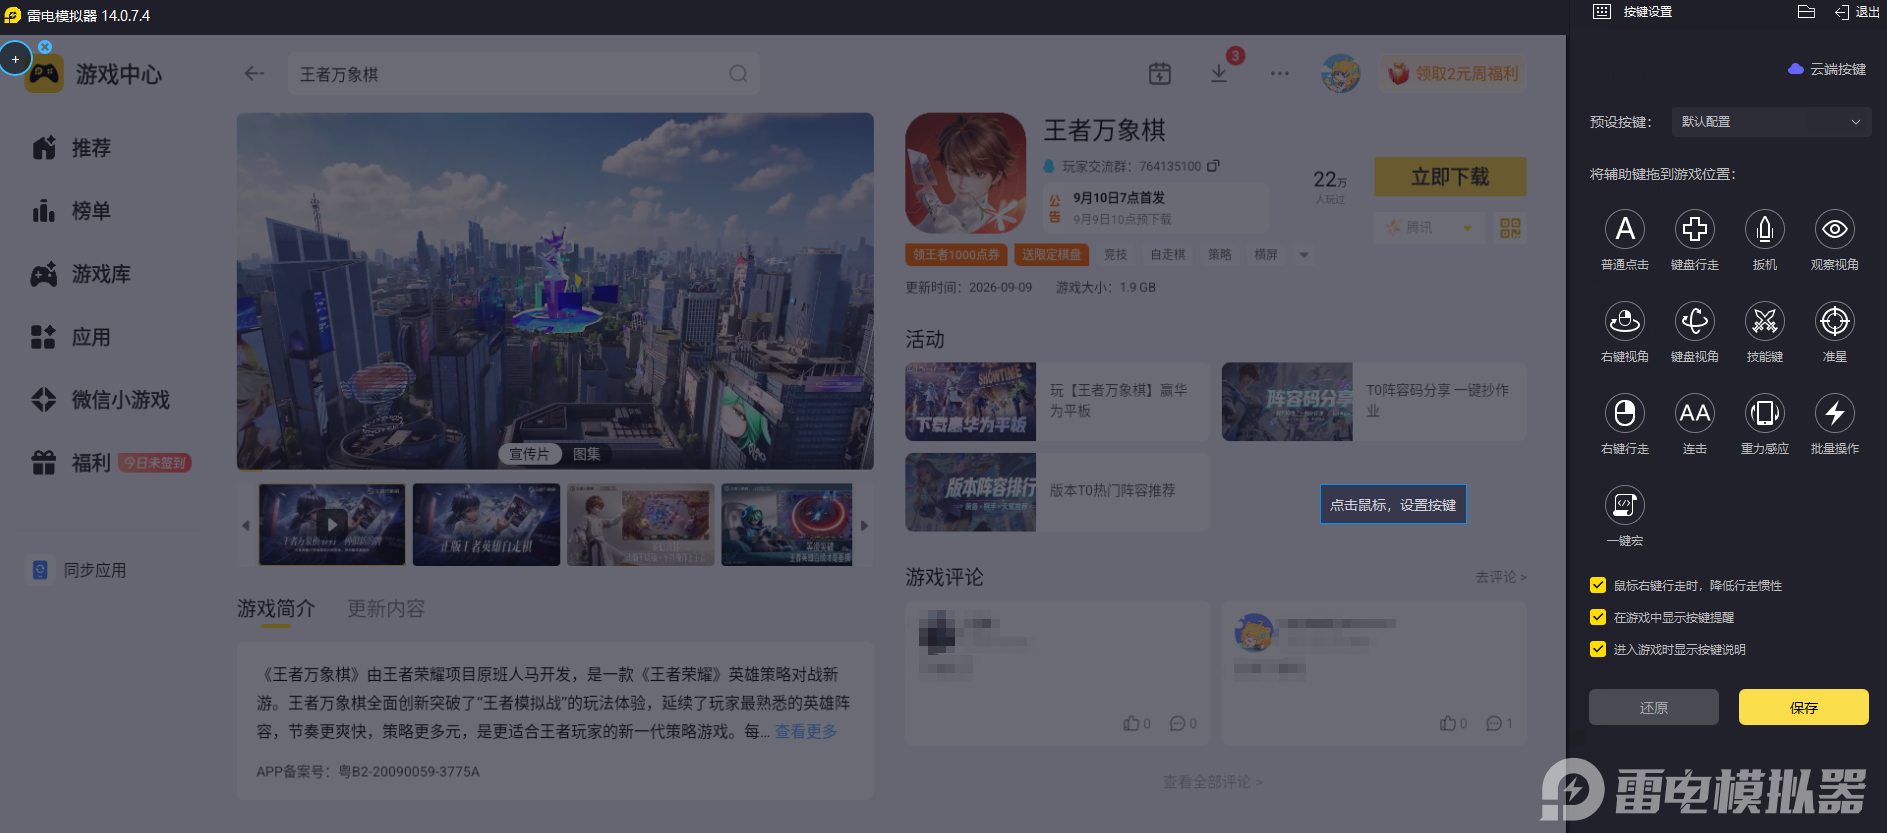Select the 重力感应 gravity sensor icon
Image resolution: width=1887 pixels, height=833 pixels.
click(x=1765, y=413)
